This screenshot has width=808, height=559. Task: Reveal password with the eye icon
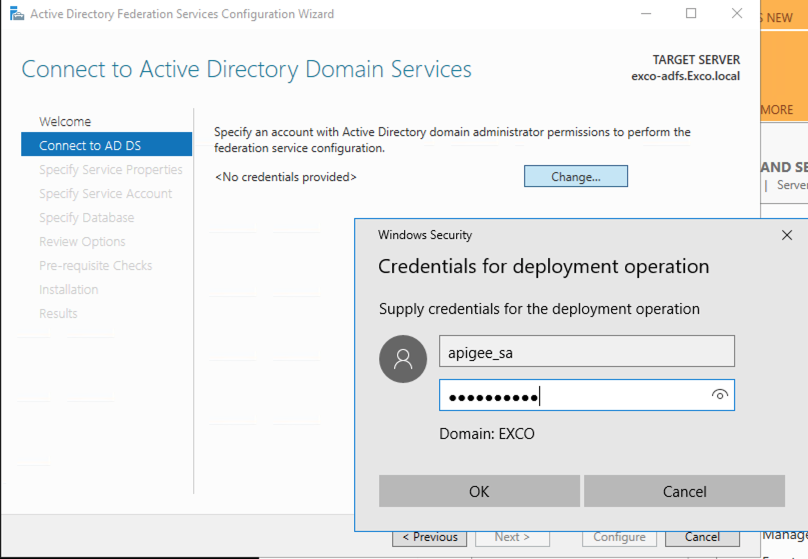[718, 395]
